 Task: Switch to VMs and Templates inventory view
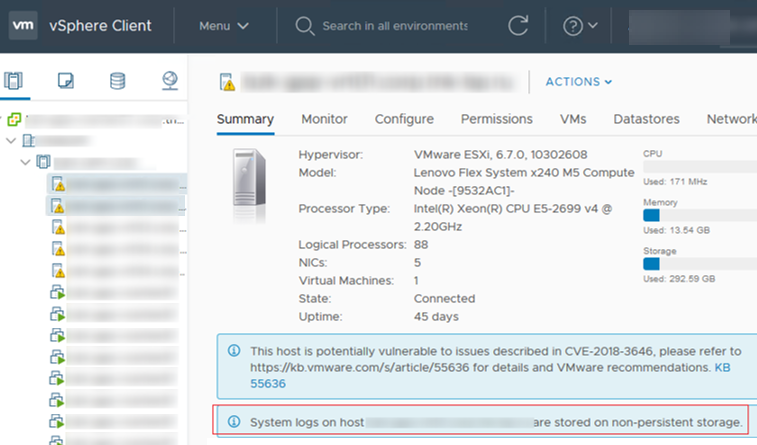[66, 81]
